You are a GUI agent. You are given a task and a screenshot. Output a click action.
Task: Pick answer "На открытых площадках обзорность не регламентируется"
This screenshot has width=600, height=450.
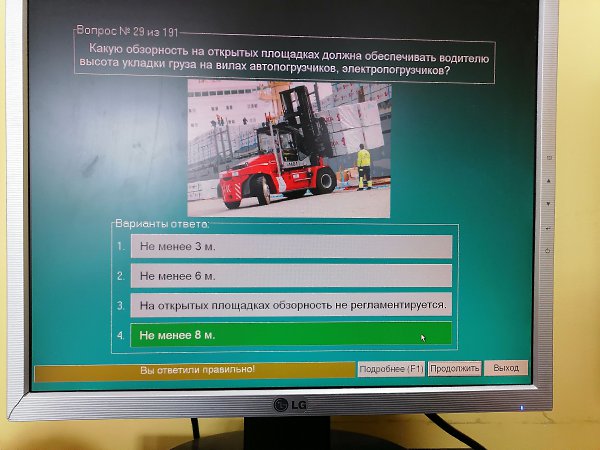pos(291,305)
